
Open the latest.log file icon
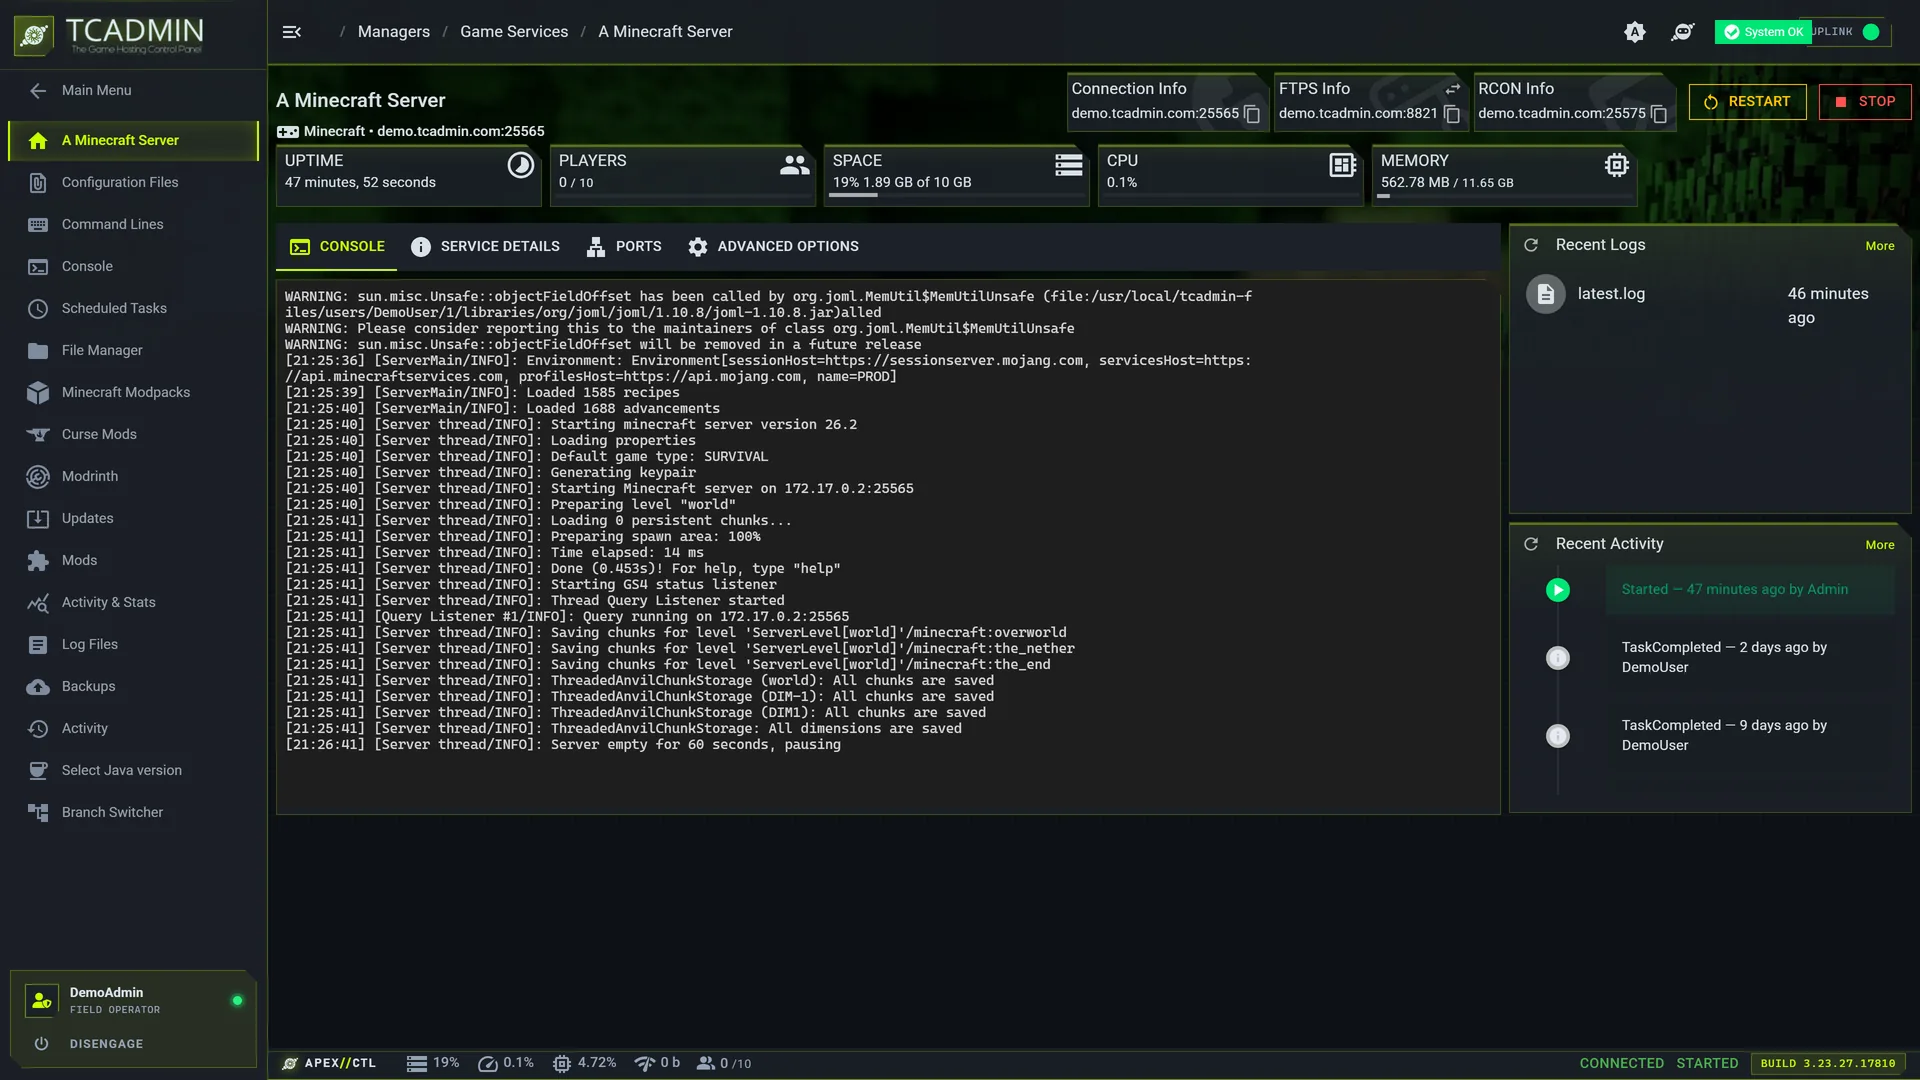coord(1546,294)
